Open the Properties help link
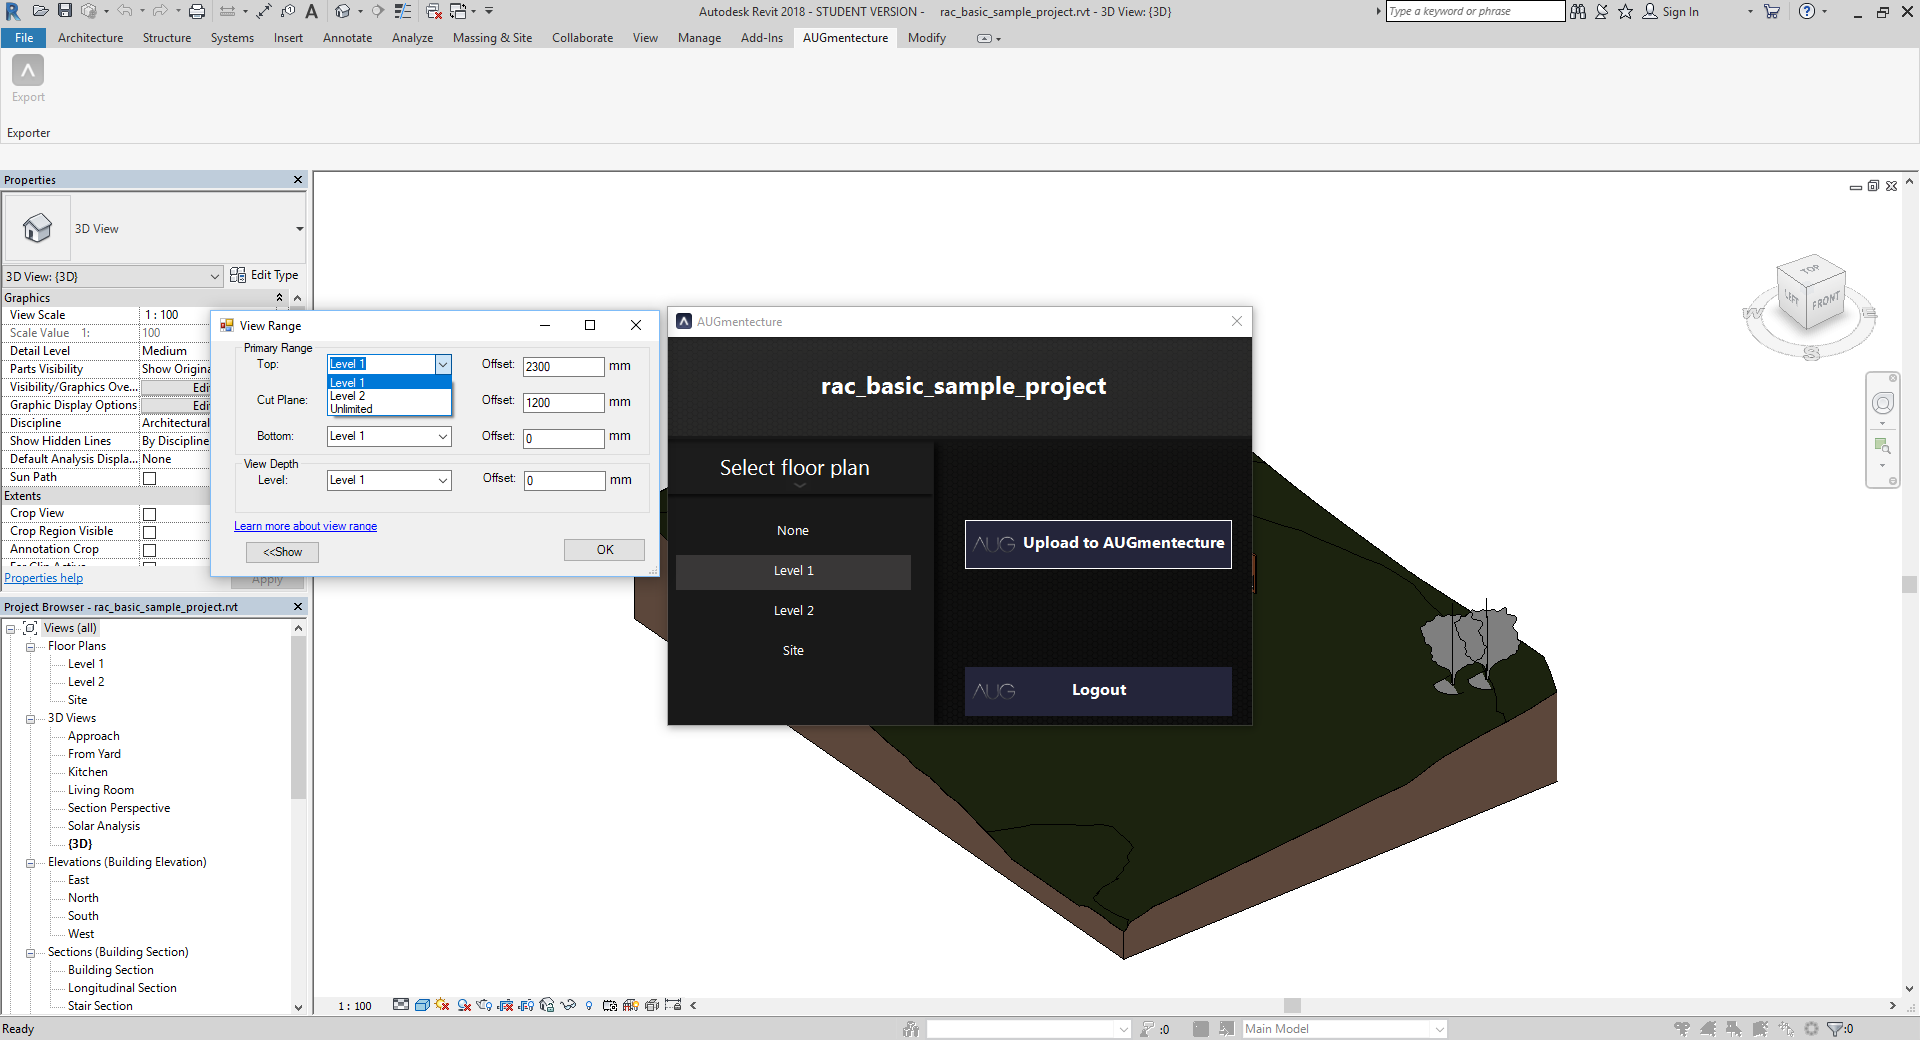This screenshot has width=1920, height=1040. click(44, 578)
